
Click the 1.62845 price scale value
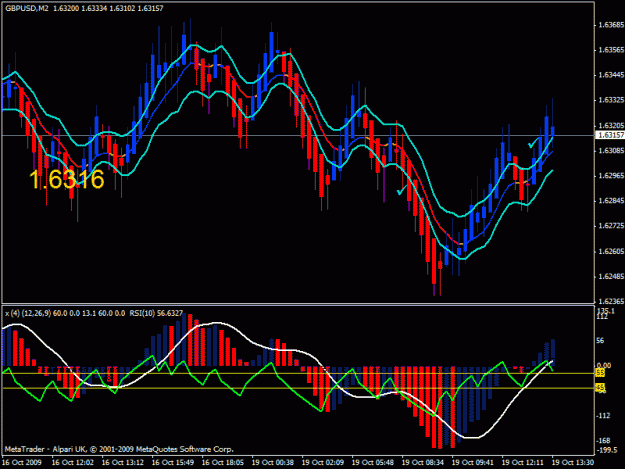coord(611,201)
